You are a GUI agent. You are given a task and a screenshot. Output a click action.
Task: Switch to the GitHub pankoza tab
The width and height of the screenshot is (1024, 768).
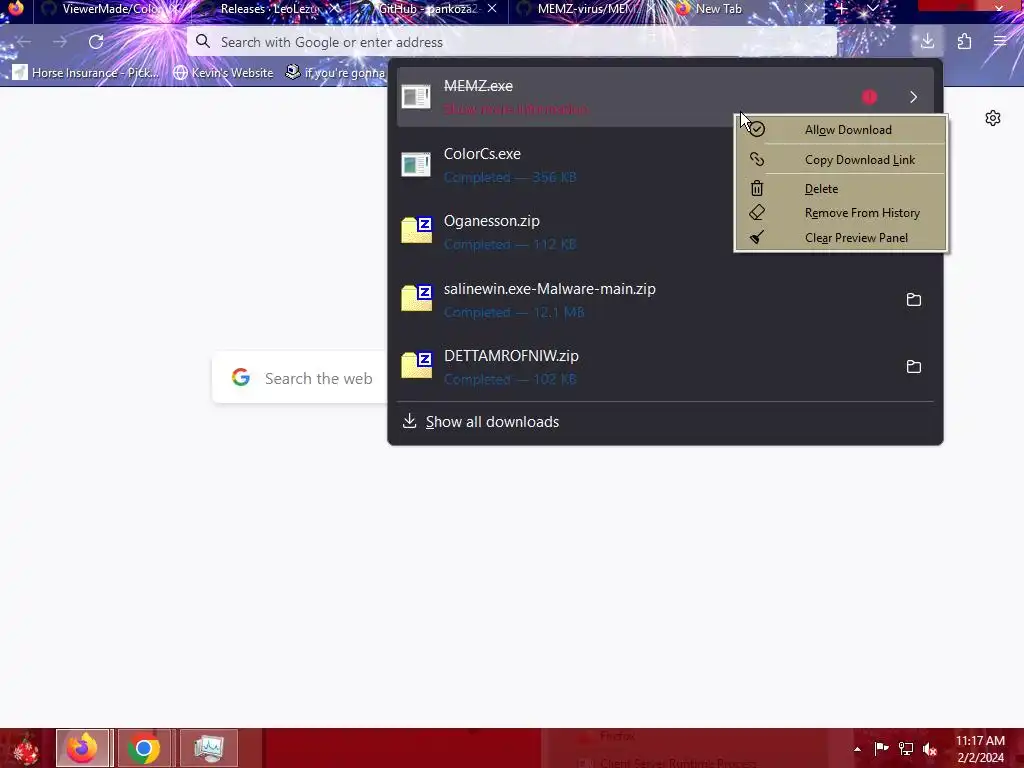pos(428,9)
